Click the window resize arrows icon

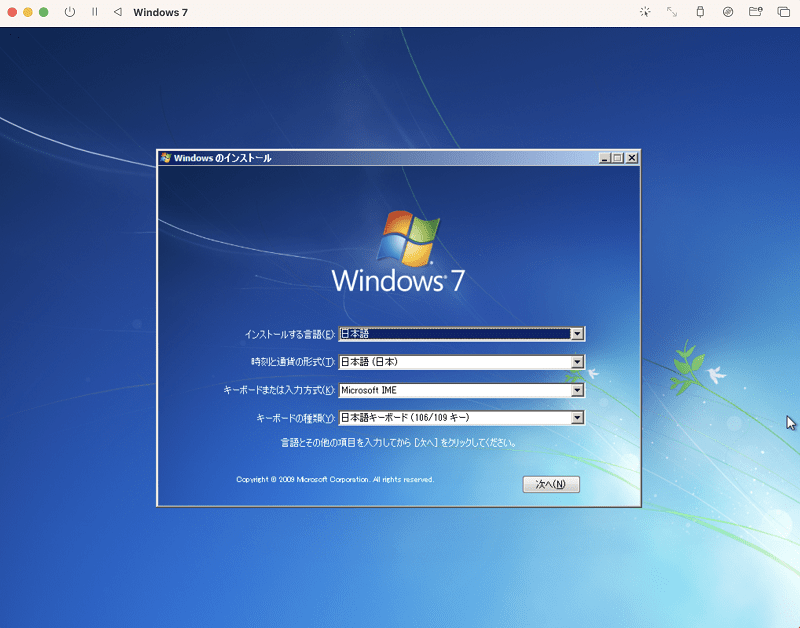pyautogui.click(x=672, y=12)
